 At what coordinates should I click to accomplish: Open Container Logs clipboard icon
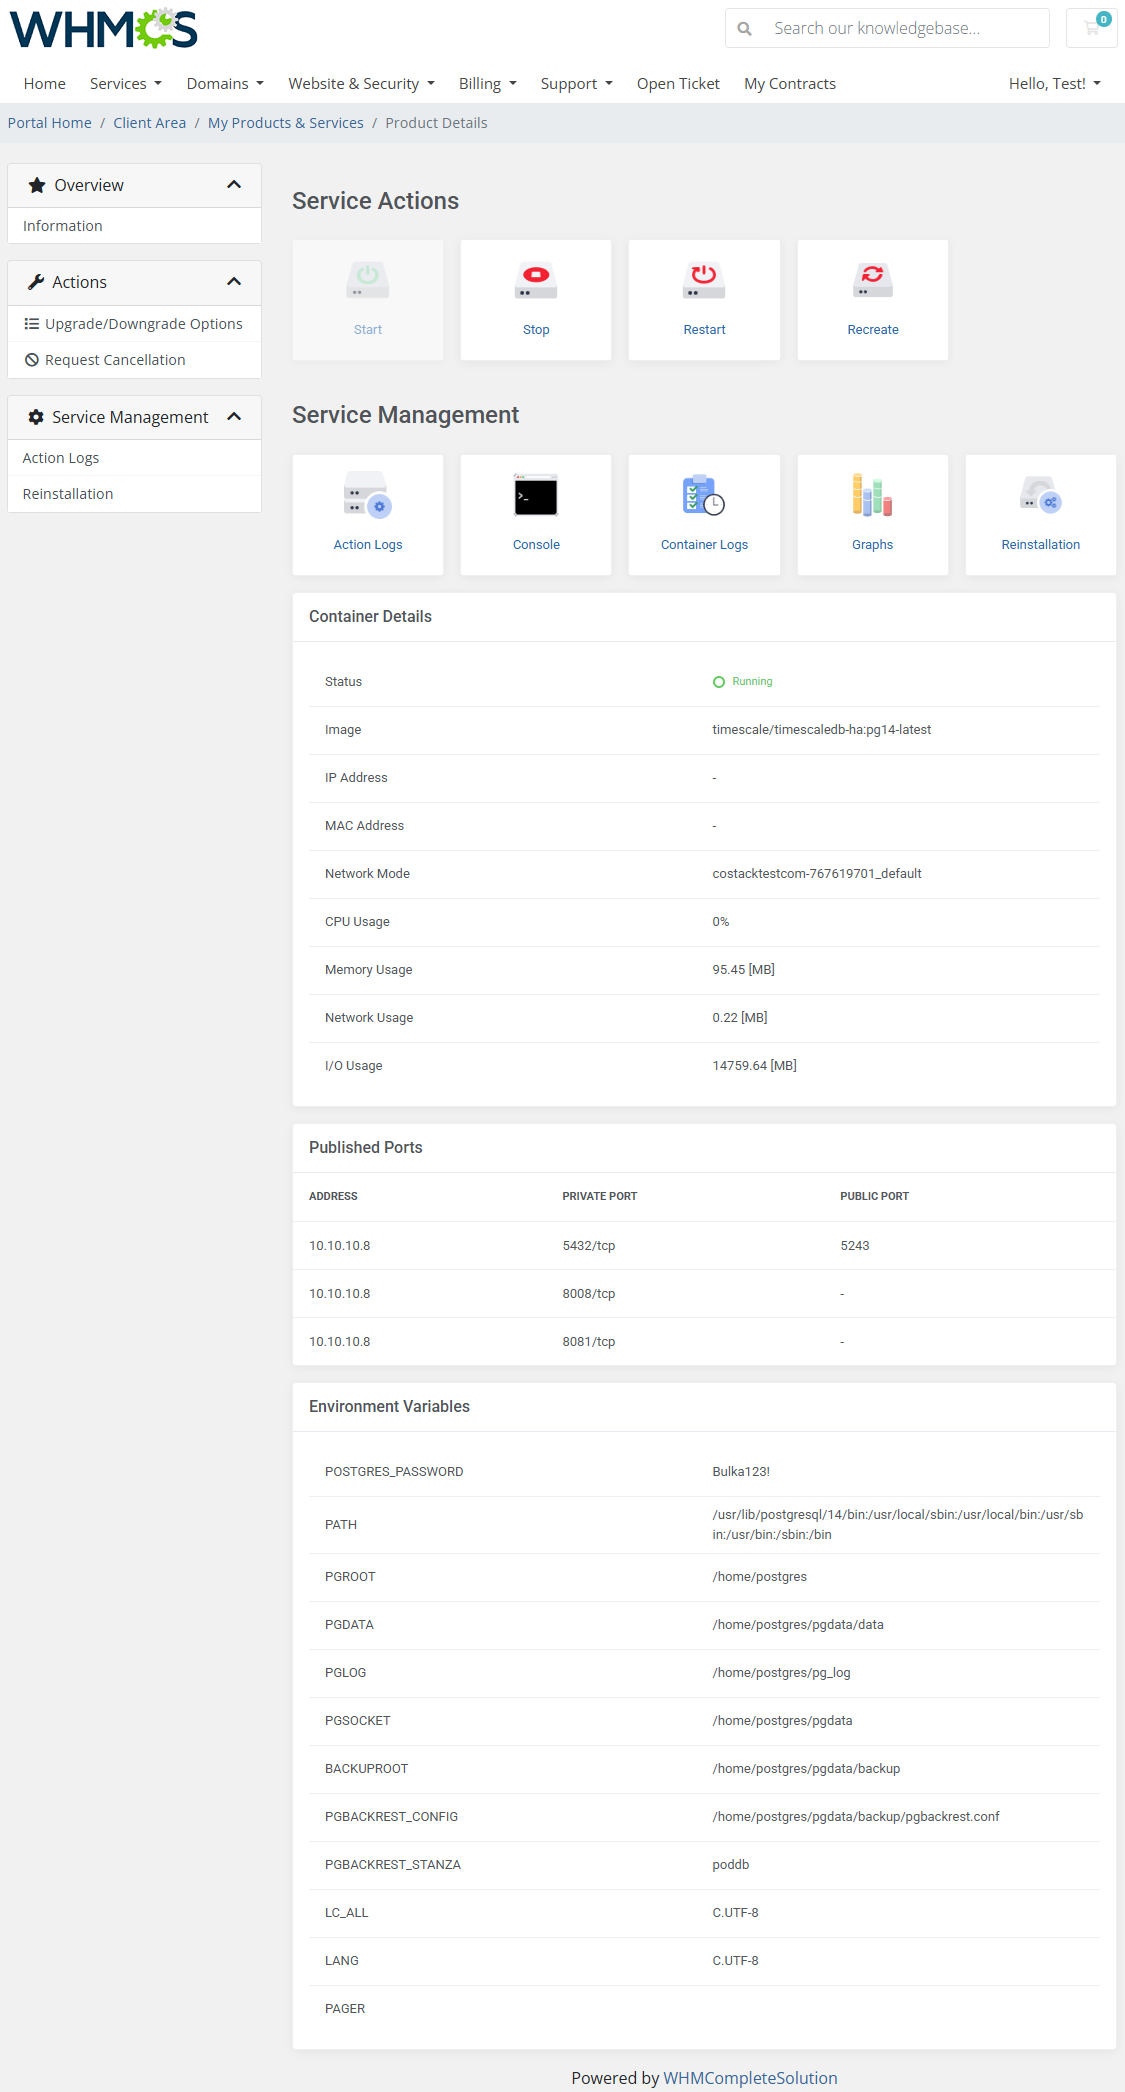pyautogui.click(x=704, y=495)
